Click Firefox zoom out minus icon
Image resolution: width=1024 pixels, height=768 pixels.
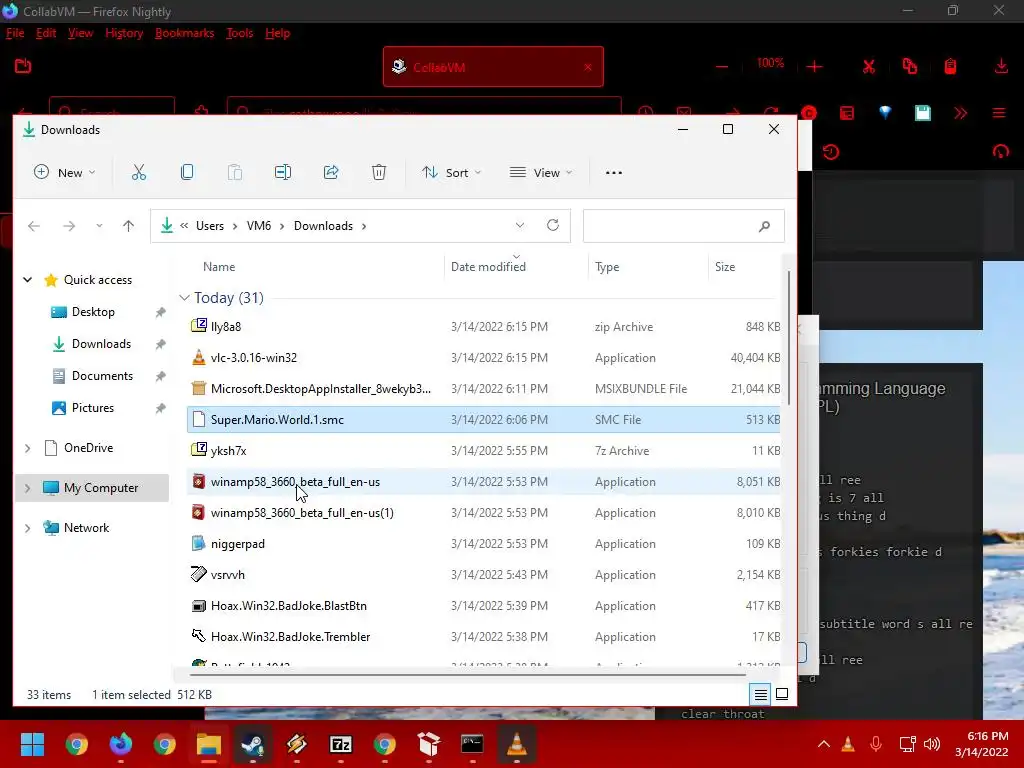722,67
